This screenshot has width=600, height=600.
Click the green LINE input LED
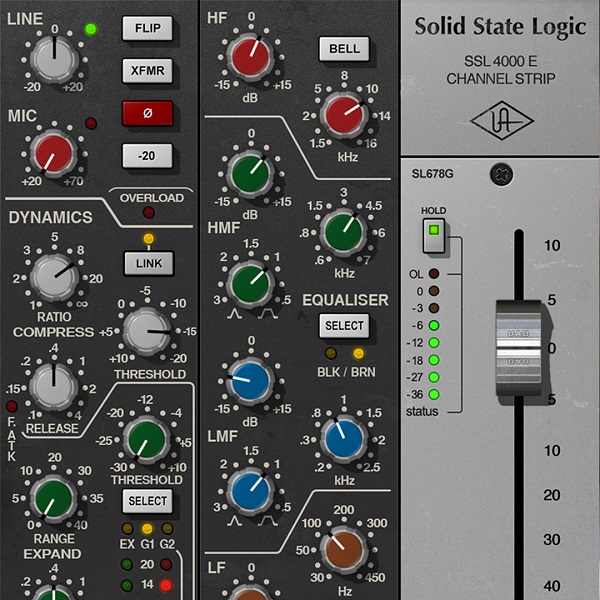click(x=91, y=29)
